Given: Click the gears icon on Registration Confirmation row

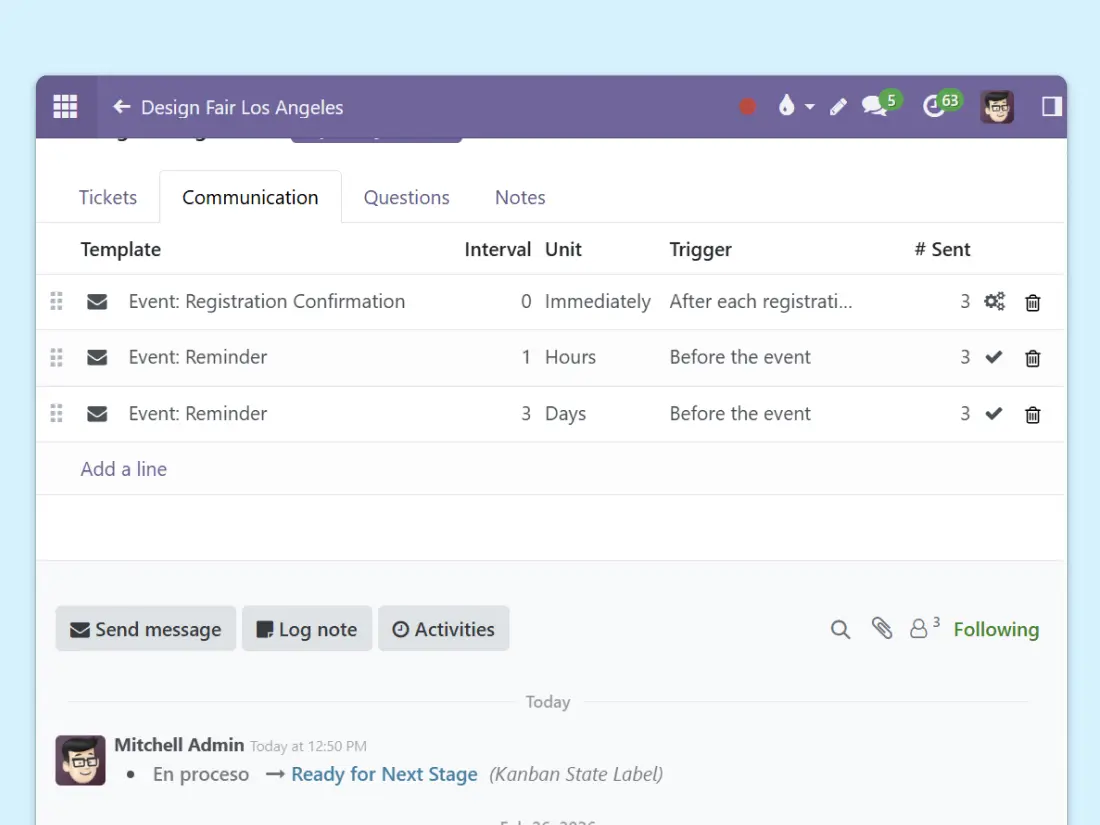Looking at the screenshot, I should (x=994, y=302).
